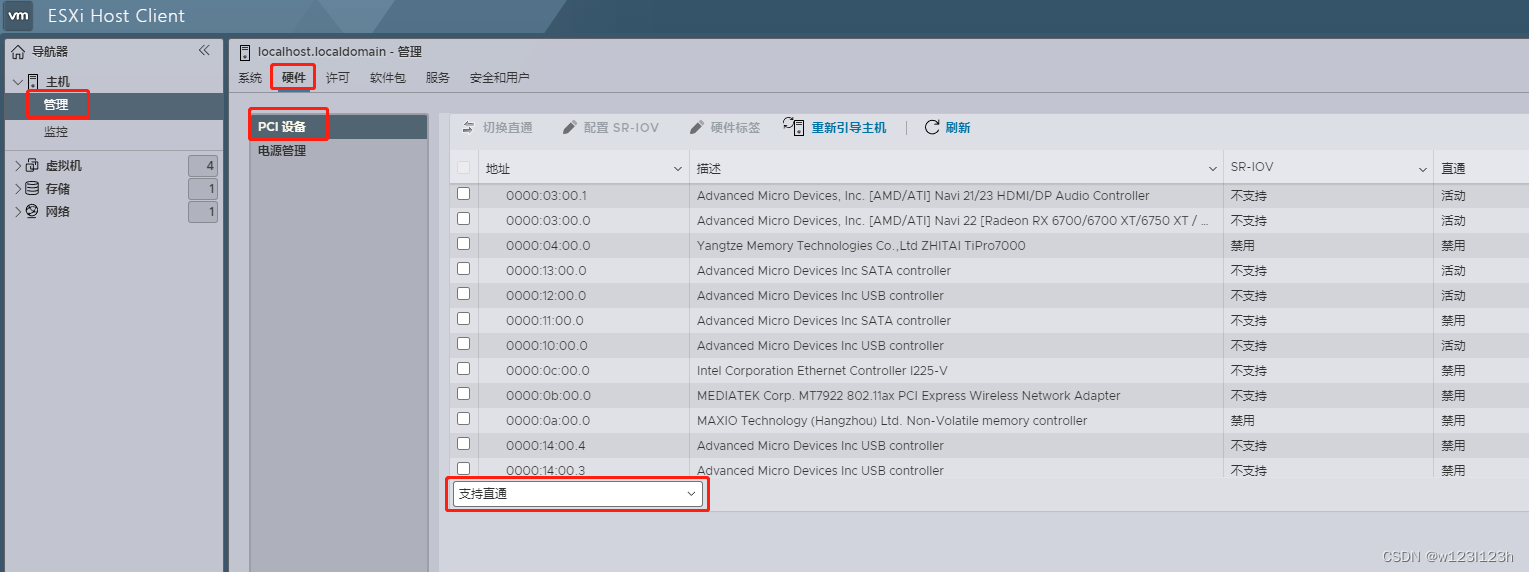Check the select-all checkbox in table header
Screen dimensions: 1529x572
(x=463, y=168)
